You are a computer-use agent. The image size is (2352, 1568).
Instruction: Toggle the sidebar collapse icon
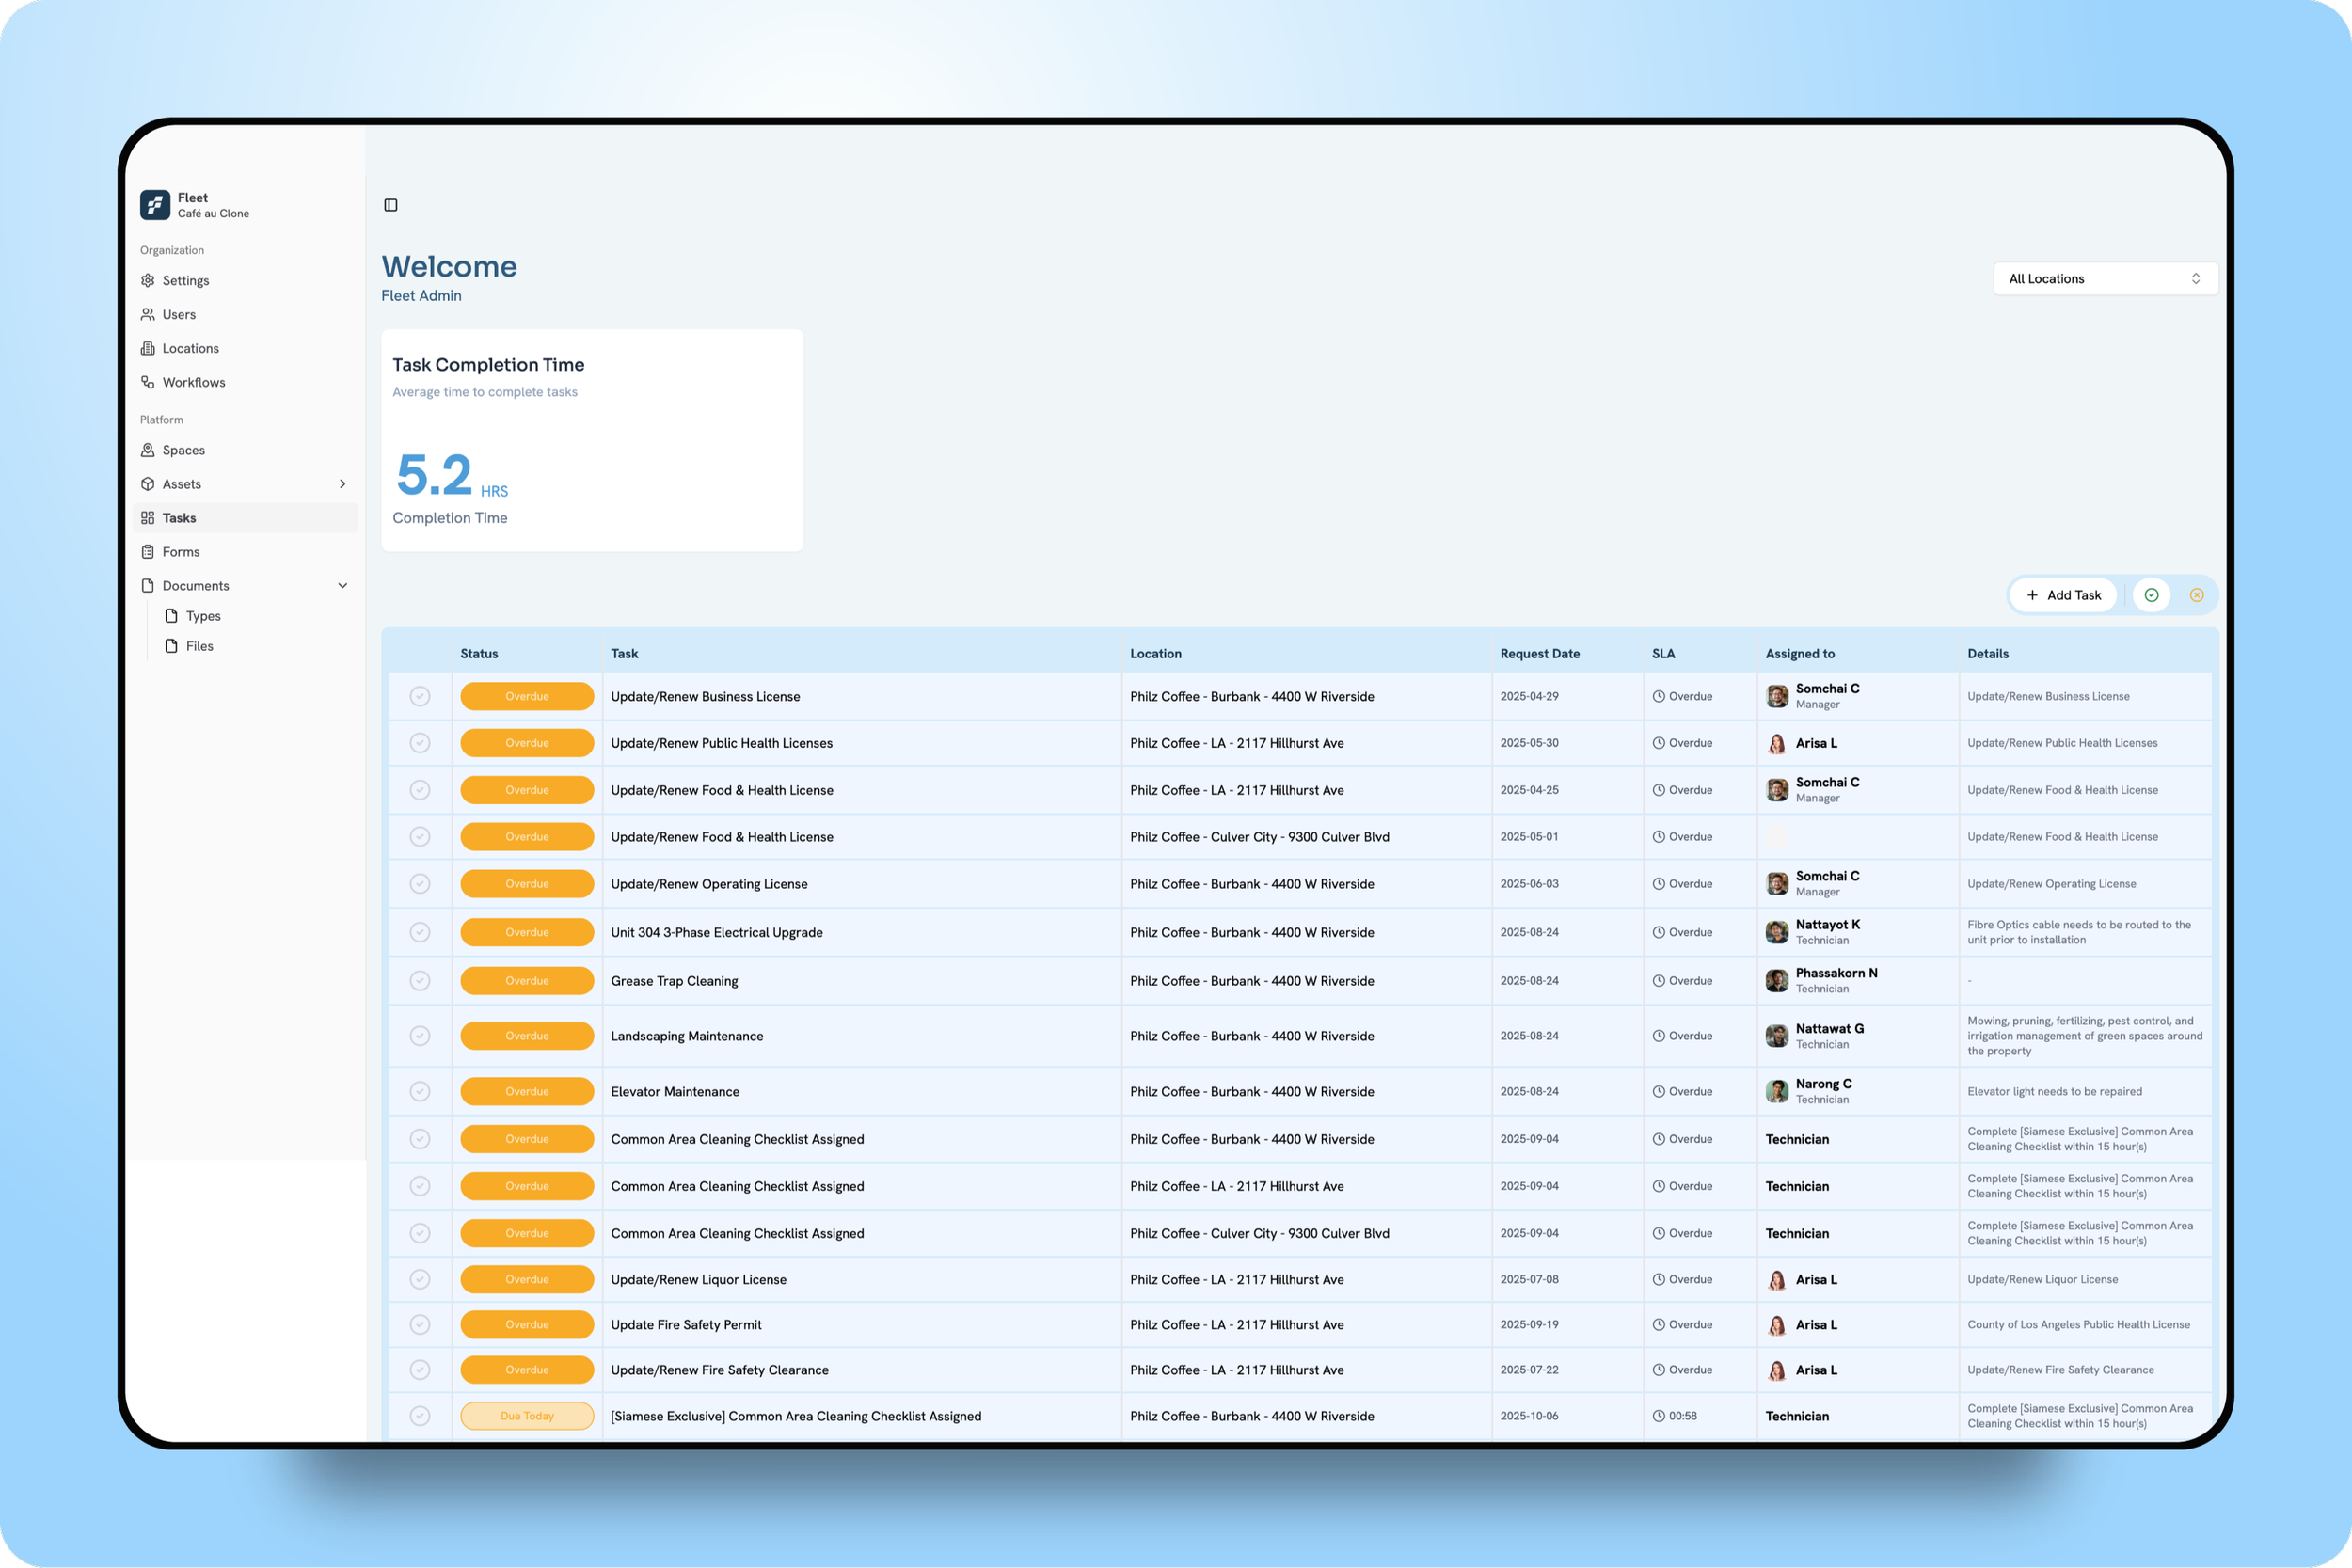click(x=391, y=205)
